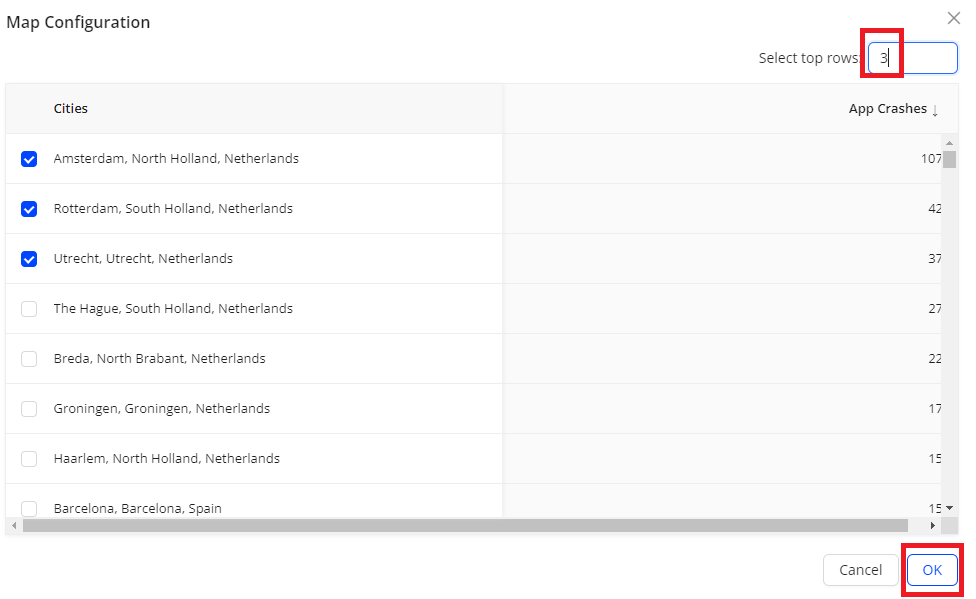
Task: Check The Hague, South Holland checkbox
Action: point(29,309)
